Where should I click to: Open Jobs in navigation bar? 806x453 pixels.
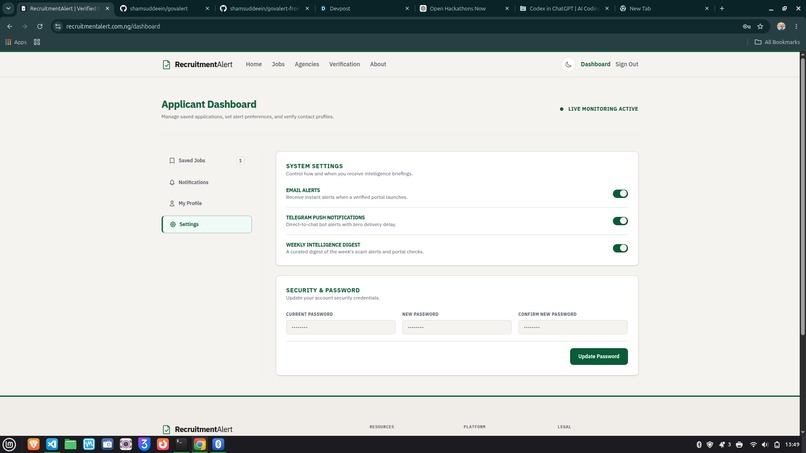278,64
